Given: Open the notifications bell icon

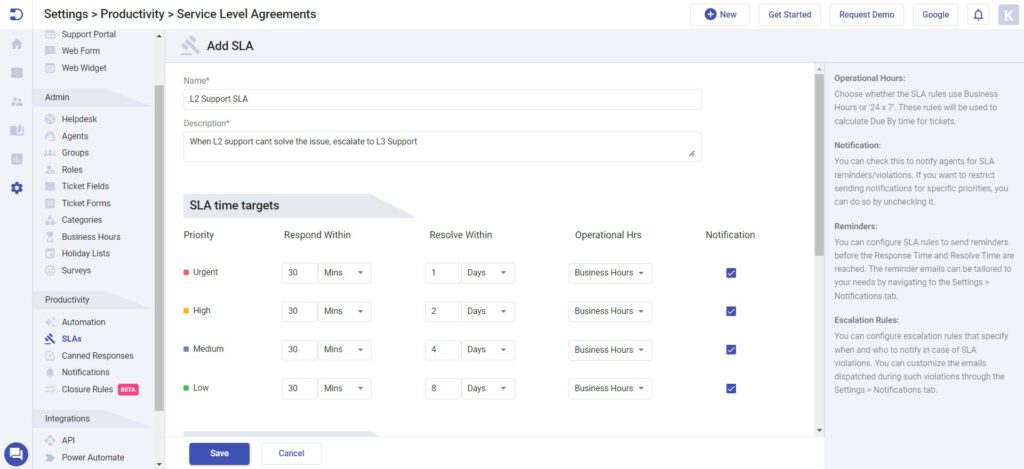Looking at the screenshot, I should point(978,14).
